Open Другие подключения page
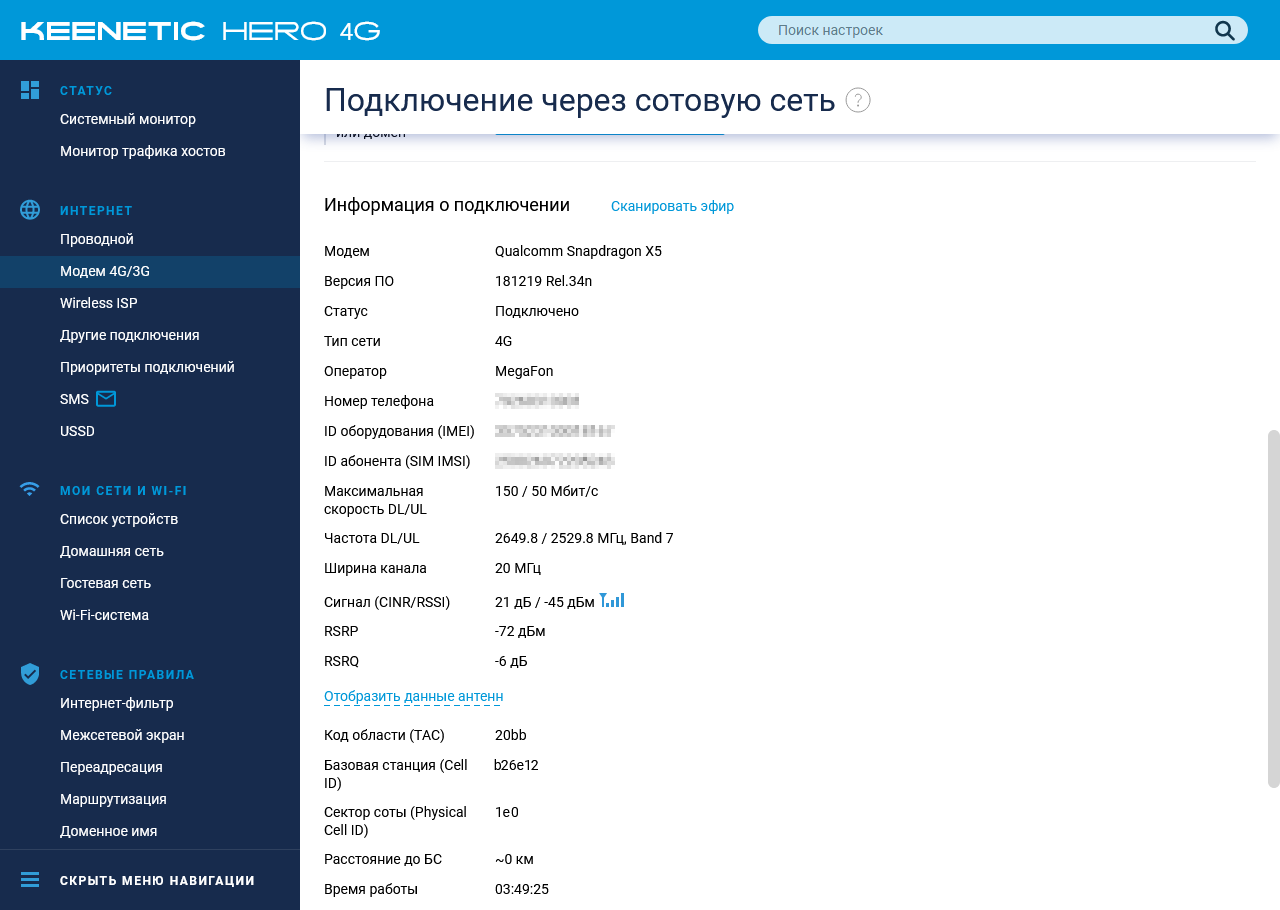Viewport: 1280px width, 910px height. [130, 335]
